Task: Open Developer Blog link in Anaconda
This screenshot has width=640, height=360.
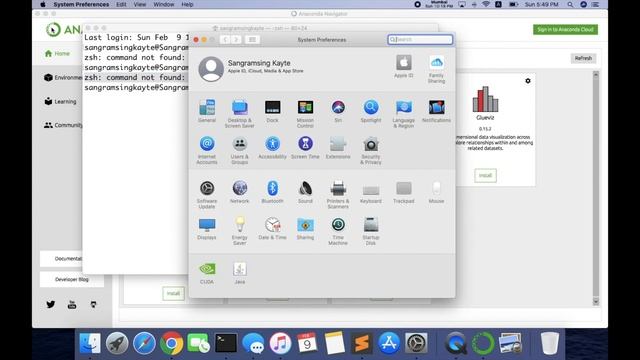Action: (72, 280)
